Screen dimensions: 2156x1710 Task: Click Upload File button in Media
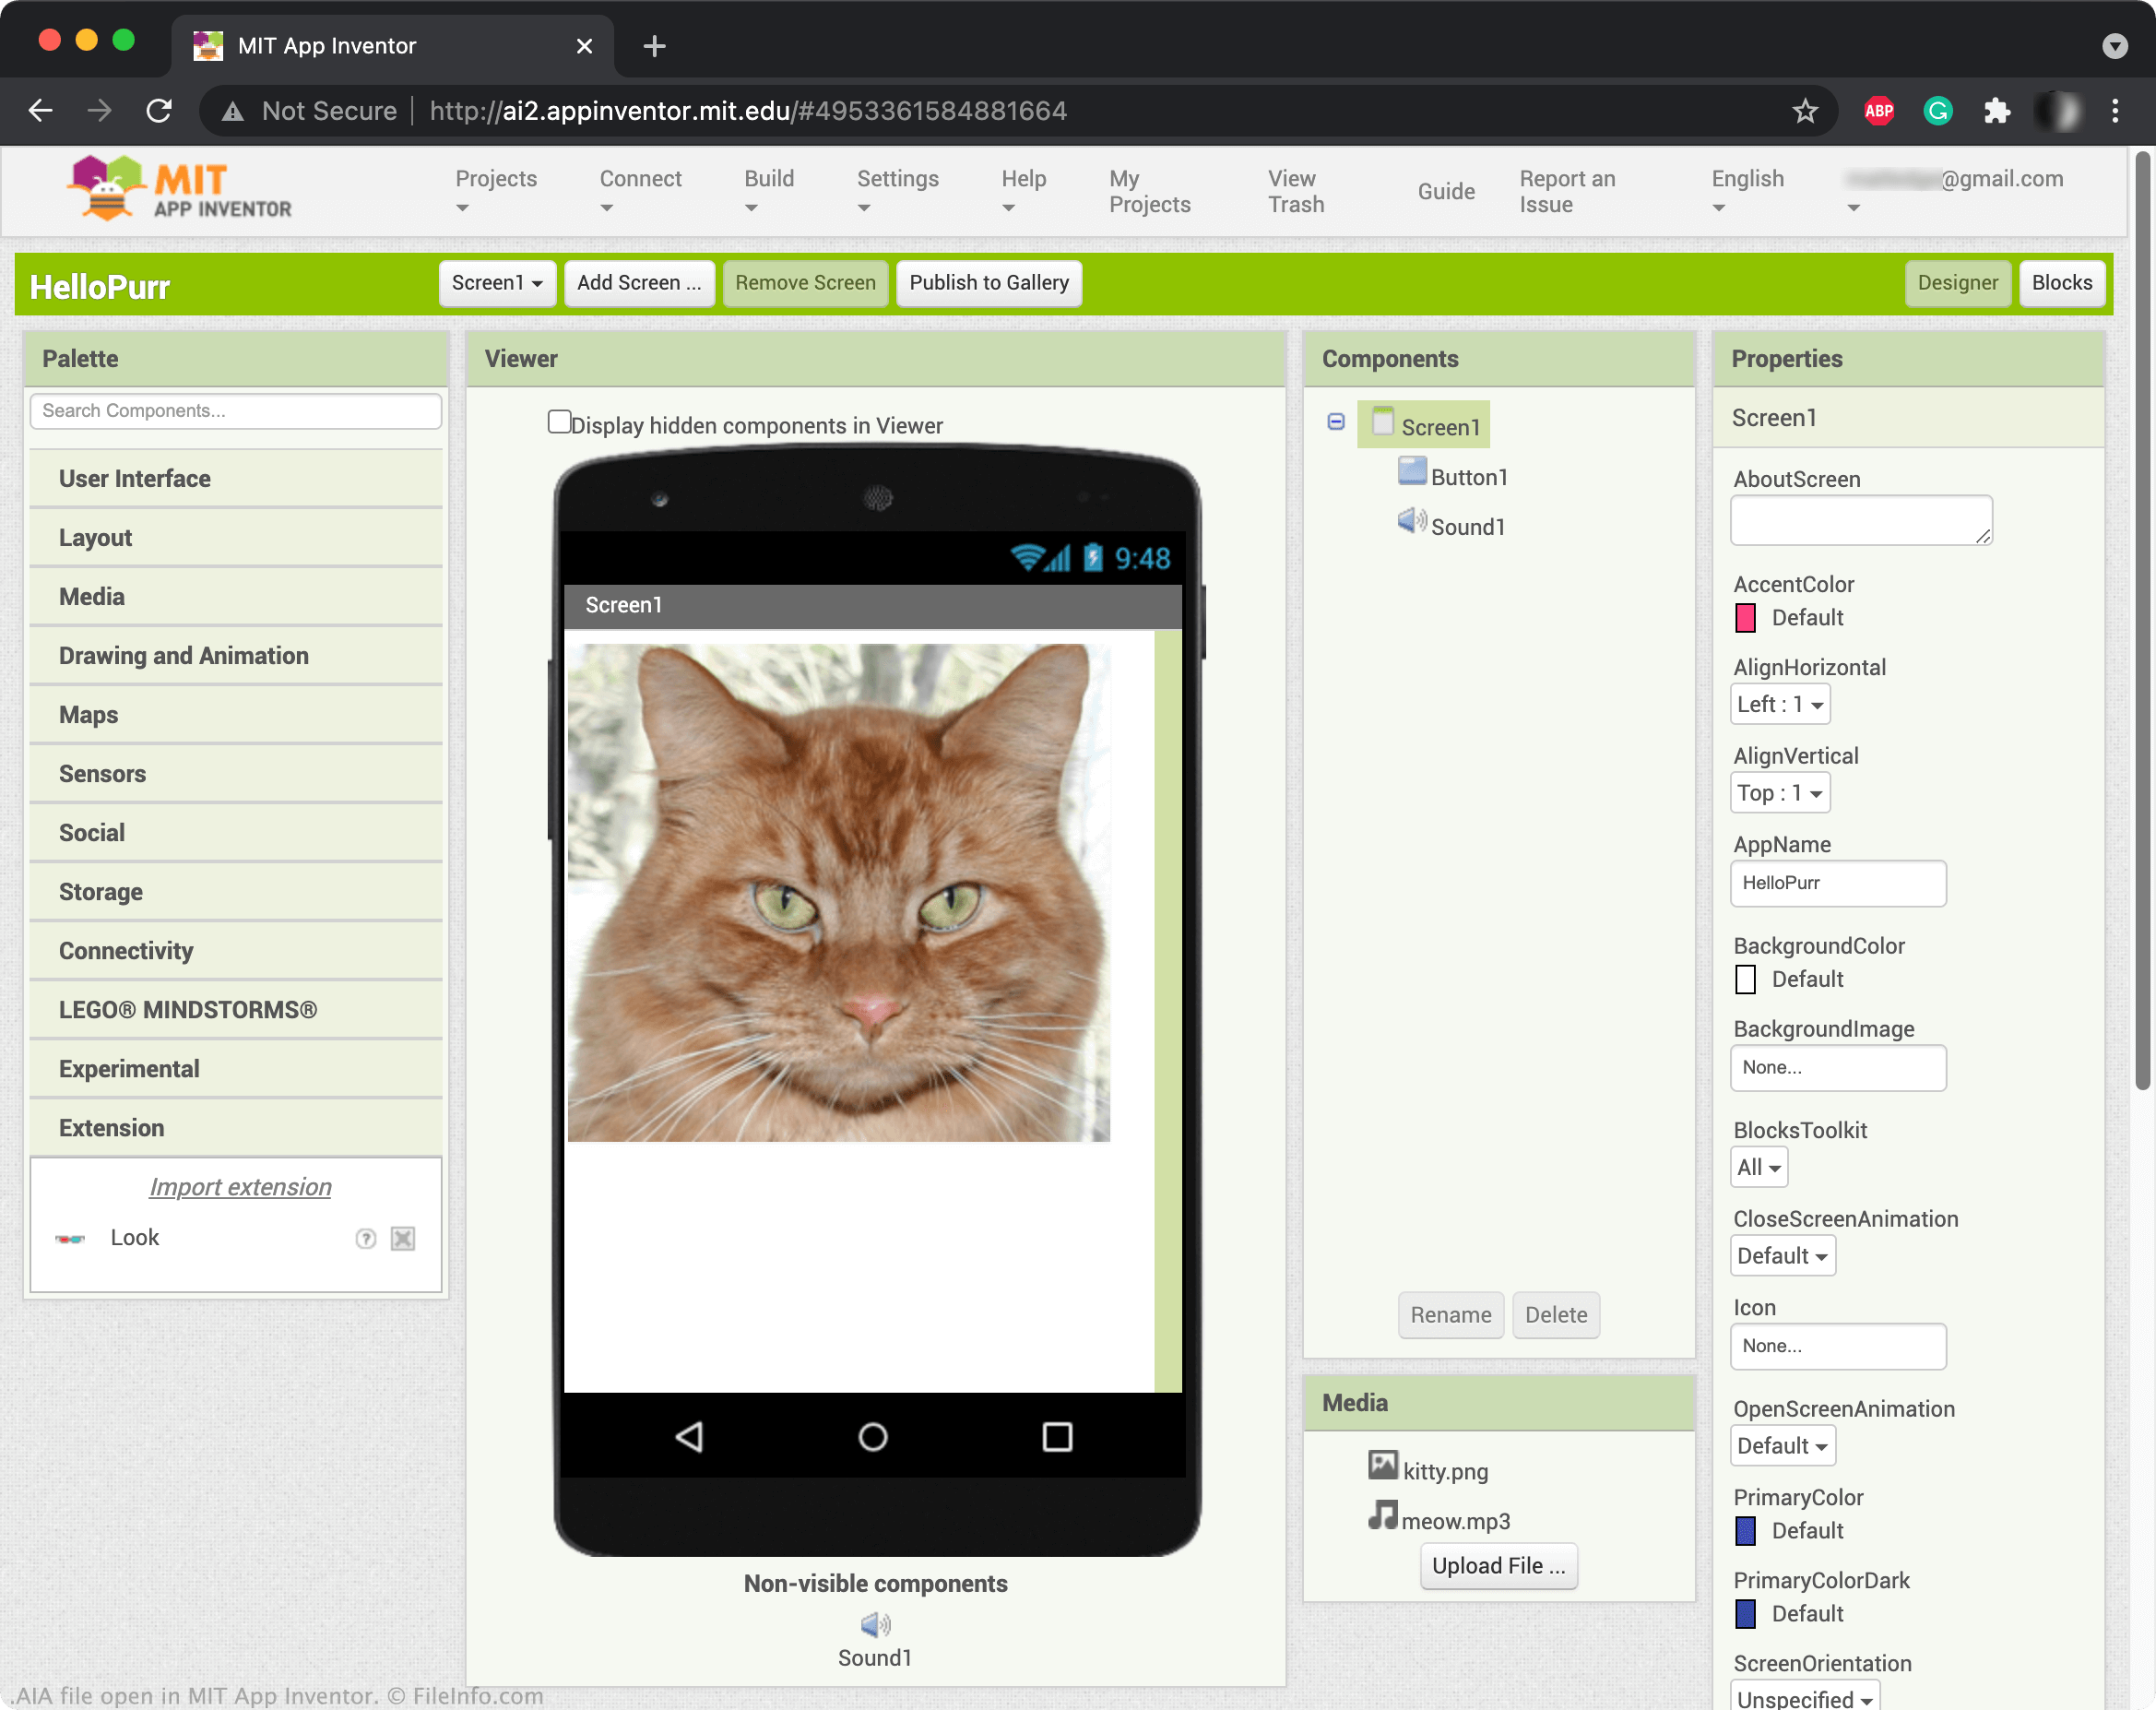pyautogui.click(x=1498, y=1563)
